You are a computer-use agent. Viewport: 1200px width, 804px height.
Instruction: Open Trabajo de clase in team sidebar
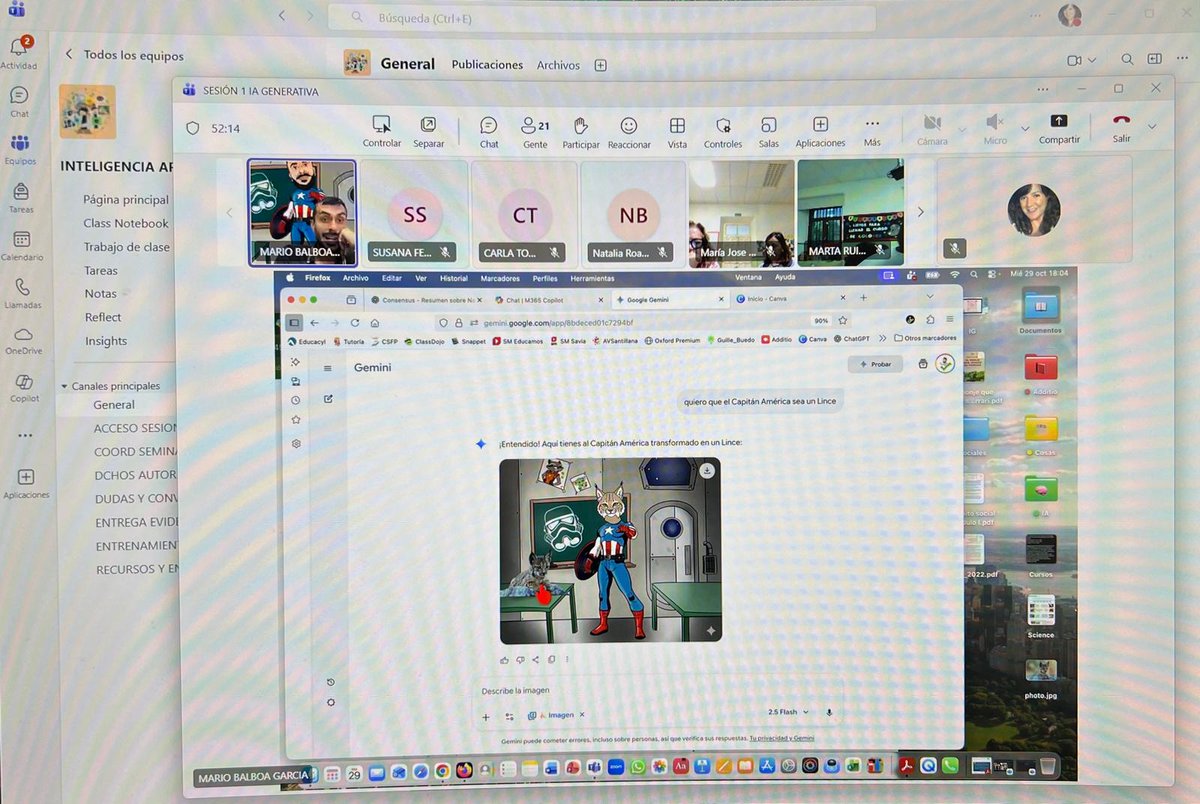click(127, 247)
